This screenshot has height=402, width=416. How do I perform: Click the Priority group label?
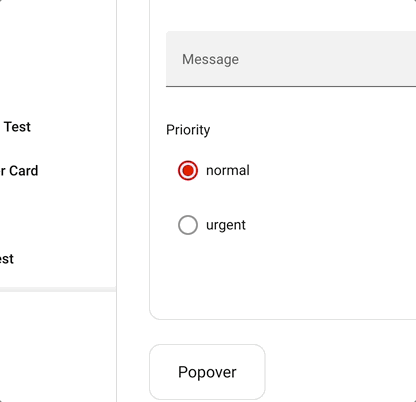pyautogui.click(x=188, y=130)
